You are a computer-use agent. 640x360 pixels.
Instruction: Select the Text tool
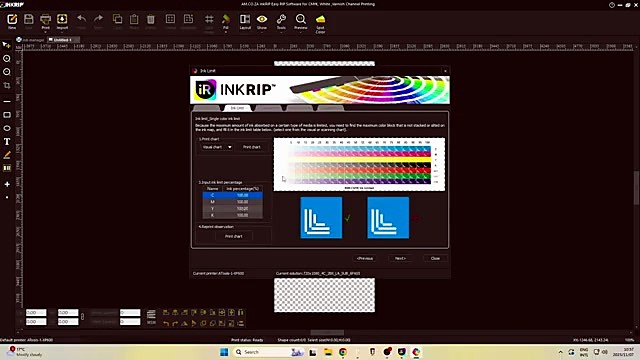pos(7,142)
